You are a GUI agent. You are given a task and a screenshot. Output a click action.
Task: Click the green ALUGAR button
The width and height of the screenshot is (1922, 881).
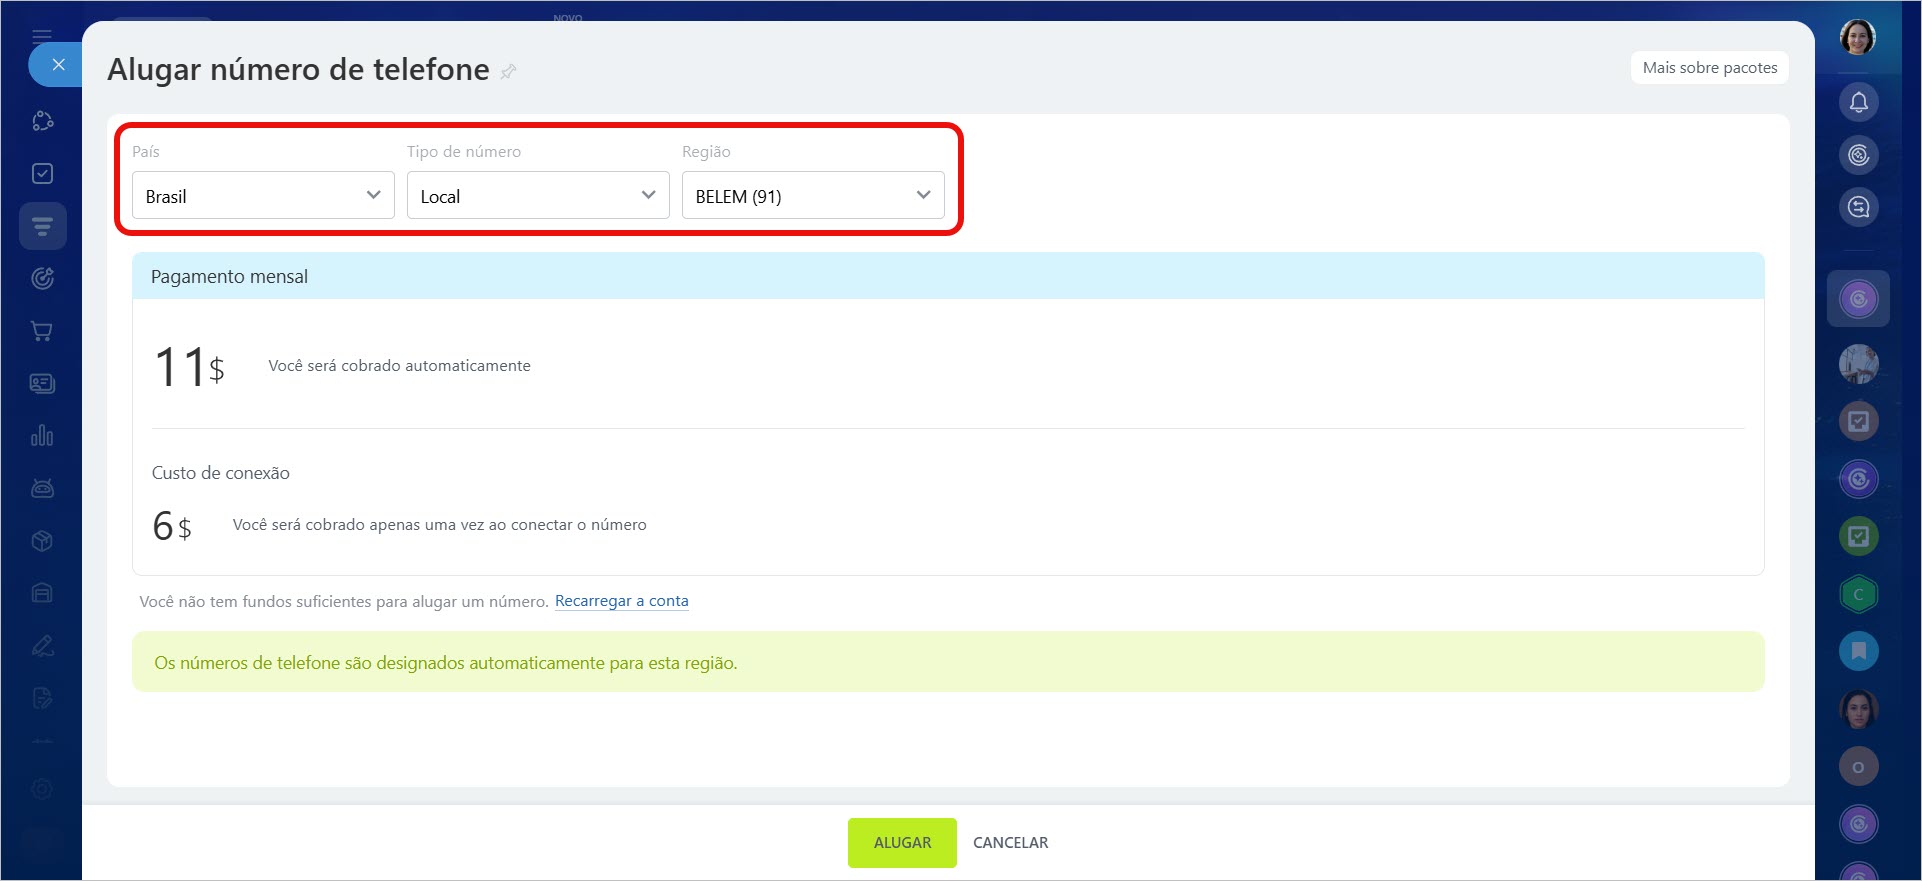[902, 843]
